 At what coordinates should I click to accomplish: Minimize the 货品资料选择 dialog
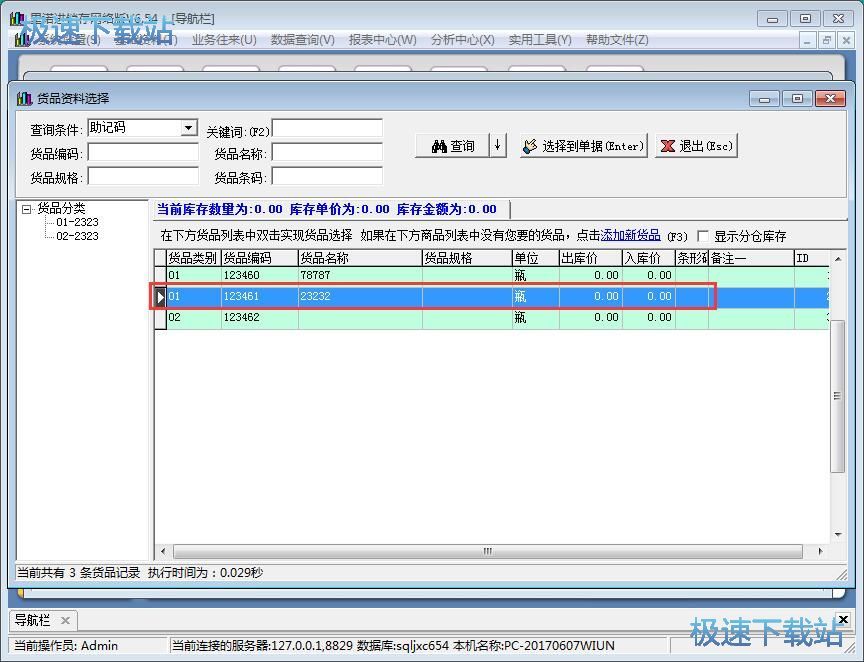click(764, 99)
